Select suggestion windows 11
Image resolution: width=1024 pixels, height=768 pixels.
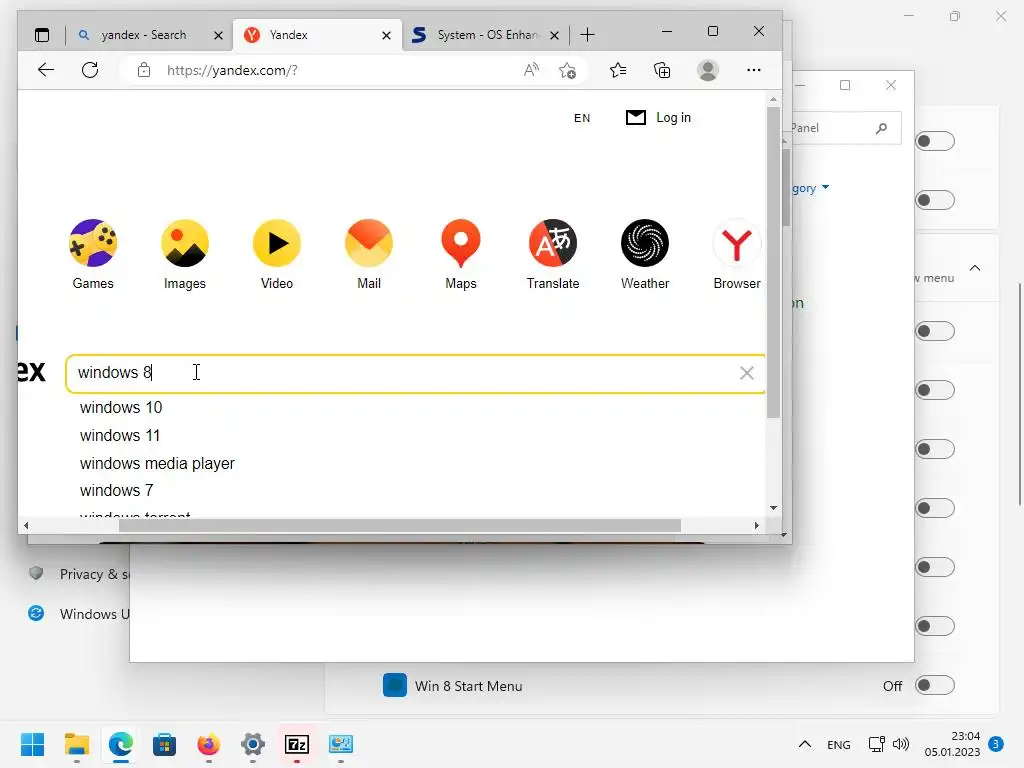(x=120, y=436)
